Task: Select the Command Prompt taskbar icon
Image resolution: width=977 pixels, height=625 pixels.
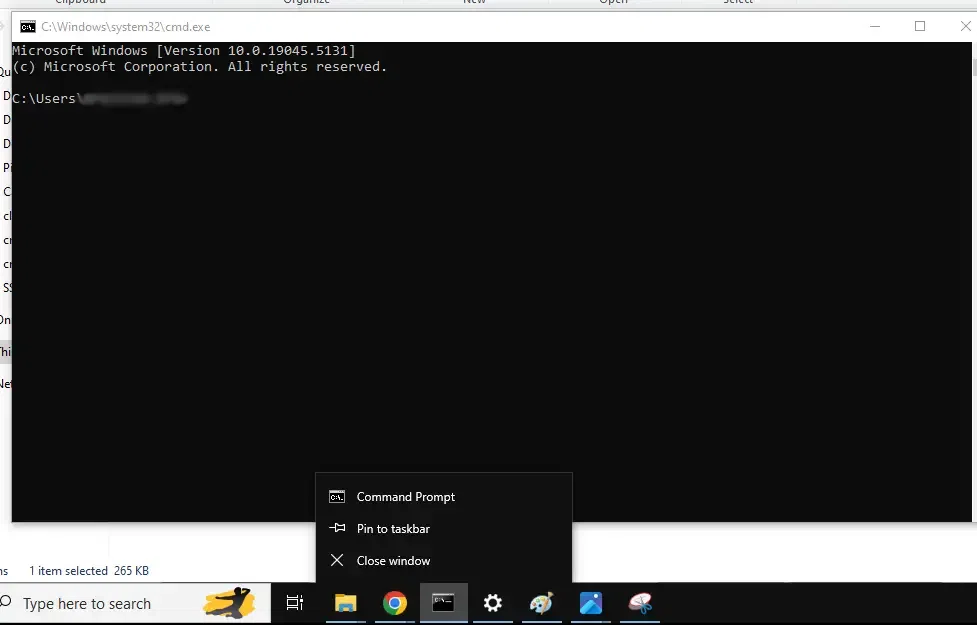Action: coord(444,603)
